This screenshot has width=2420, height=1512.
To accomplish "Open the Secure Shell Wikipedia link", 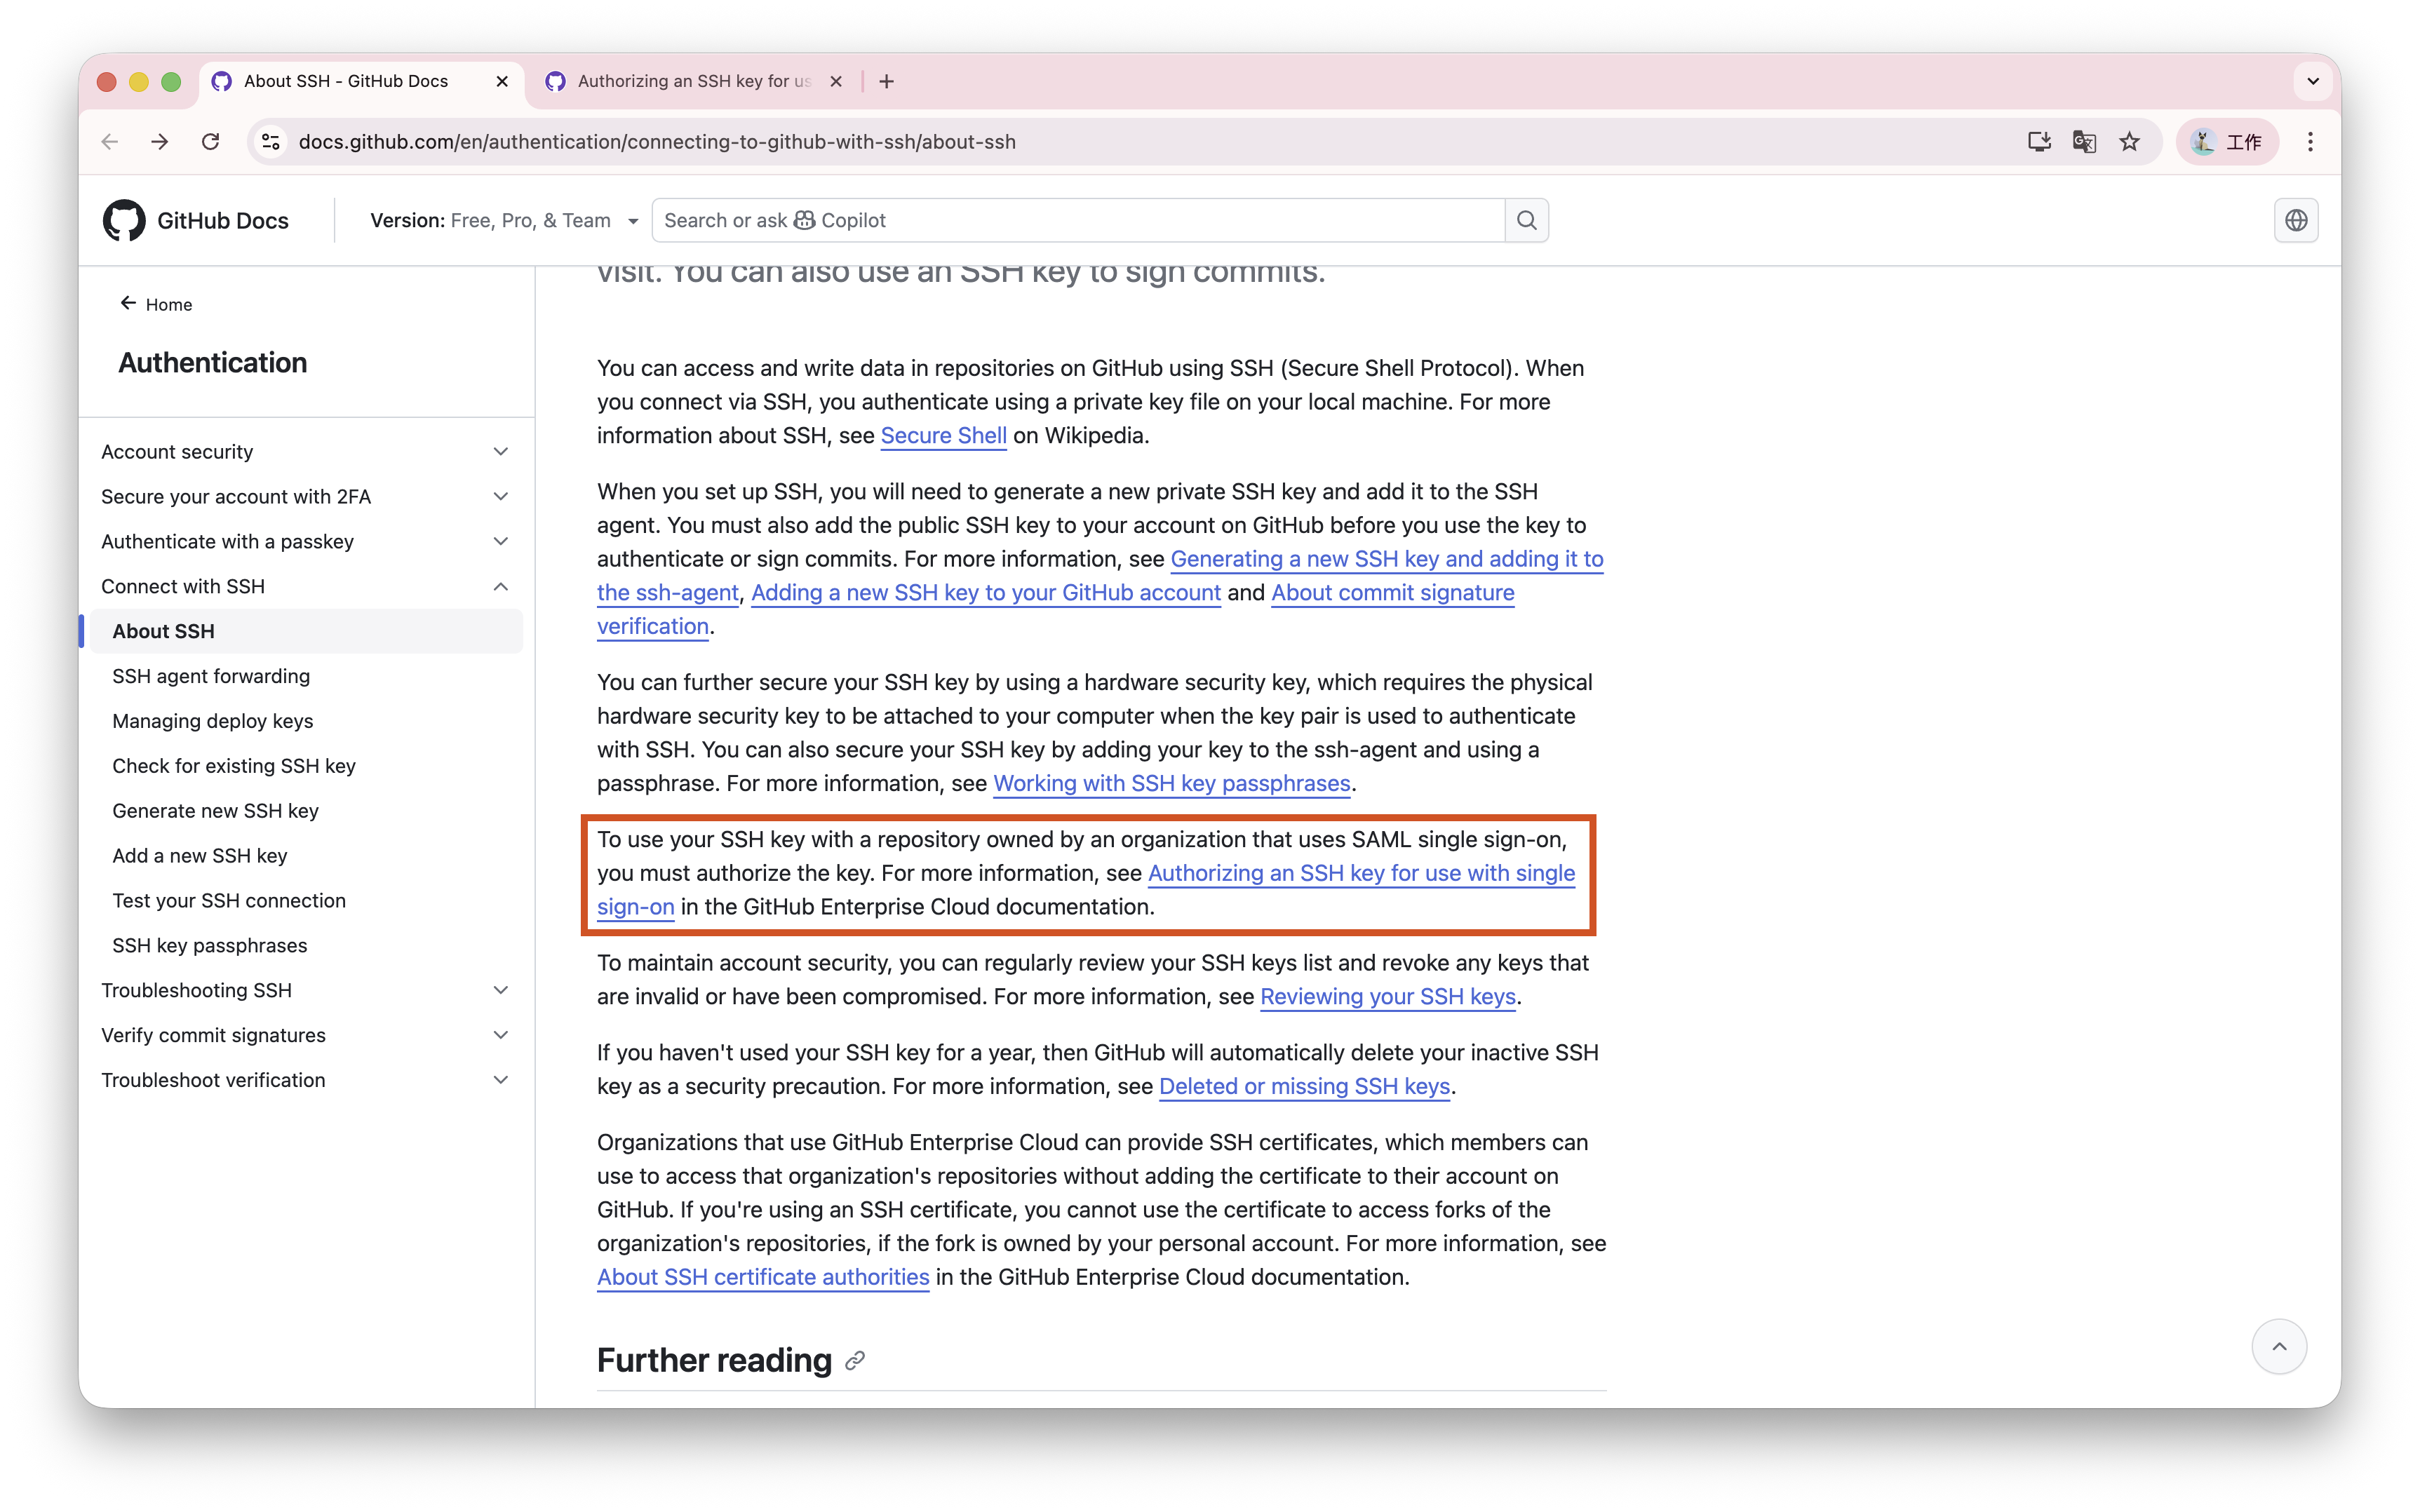I will [x=943, y=436].
